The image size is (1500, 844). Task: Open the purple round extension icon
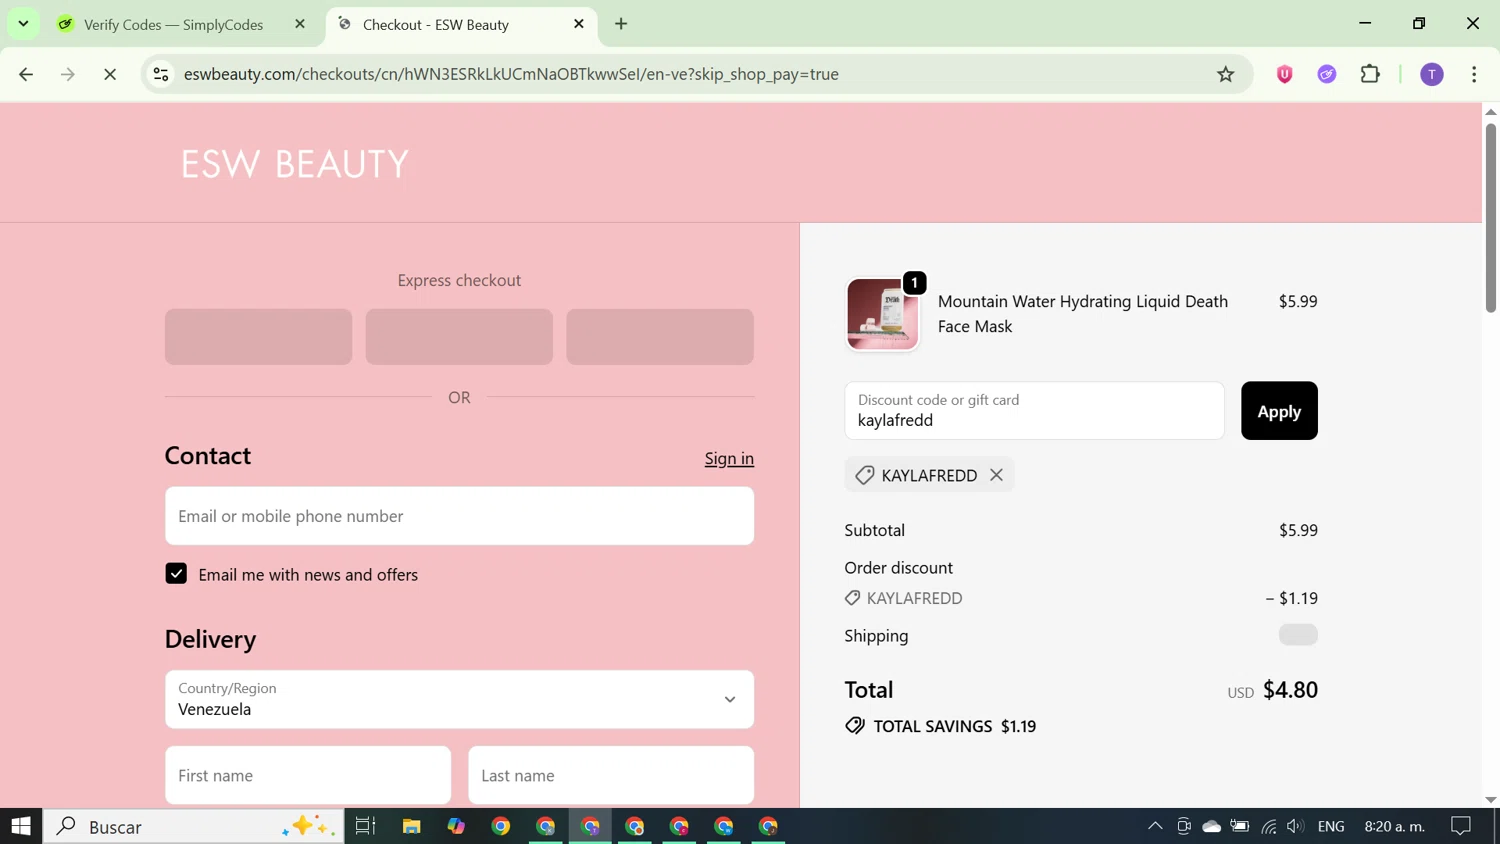pos(1327,74)
